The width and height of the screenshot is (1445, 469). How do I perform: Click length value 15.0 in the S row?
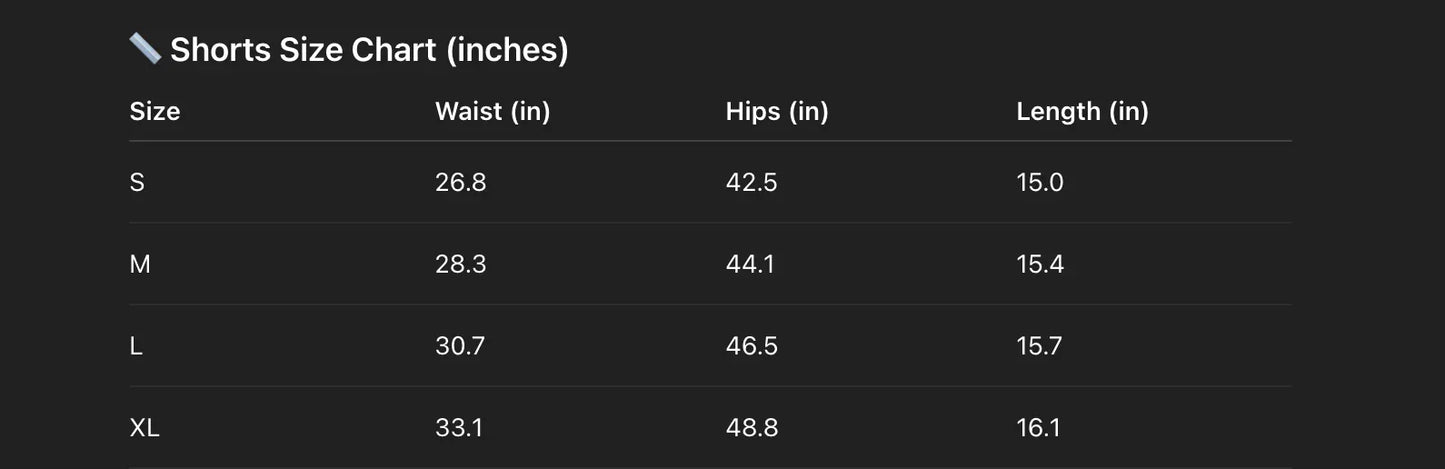tap(1040, 182)
